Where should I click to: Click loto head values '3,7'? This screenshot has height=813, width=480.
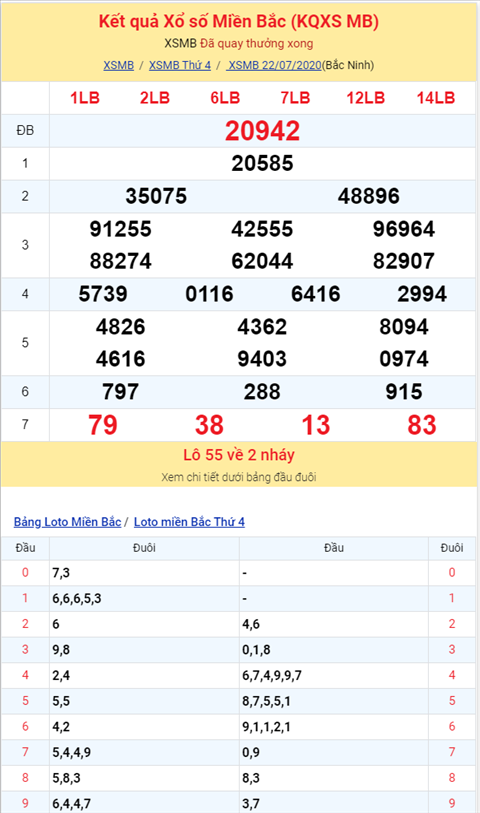[251, 804]
